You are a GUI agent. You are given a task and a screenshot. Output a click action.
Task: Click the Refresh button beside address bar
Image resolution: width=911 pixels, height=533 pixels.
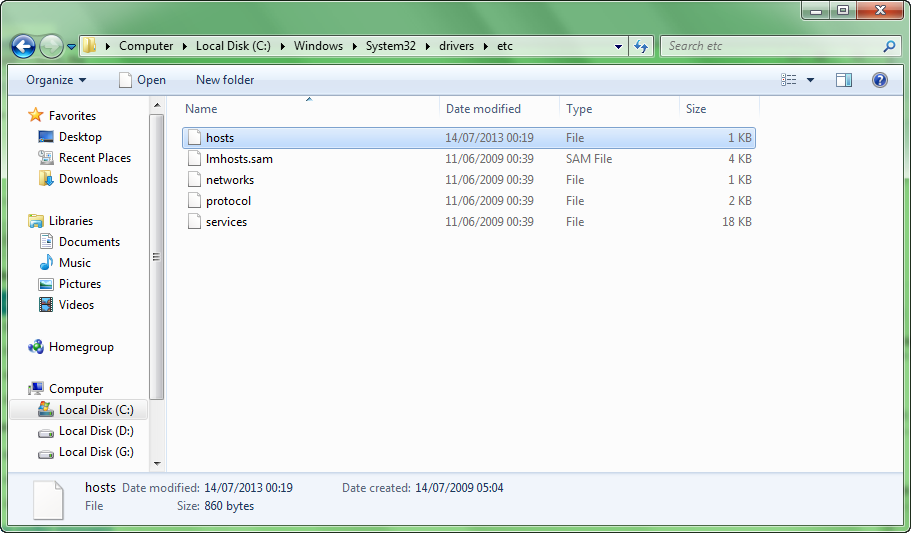pos(642,46)
